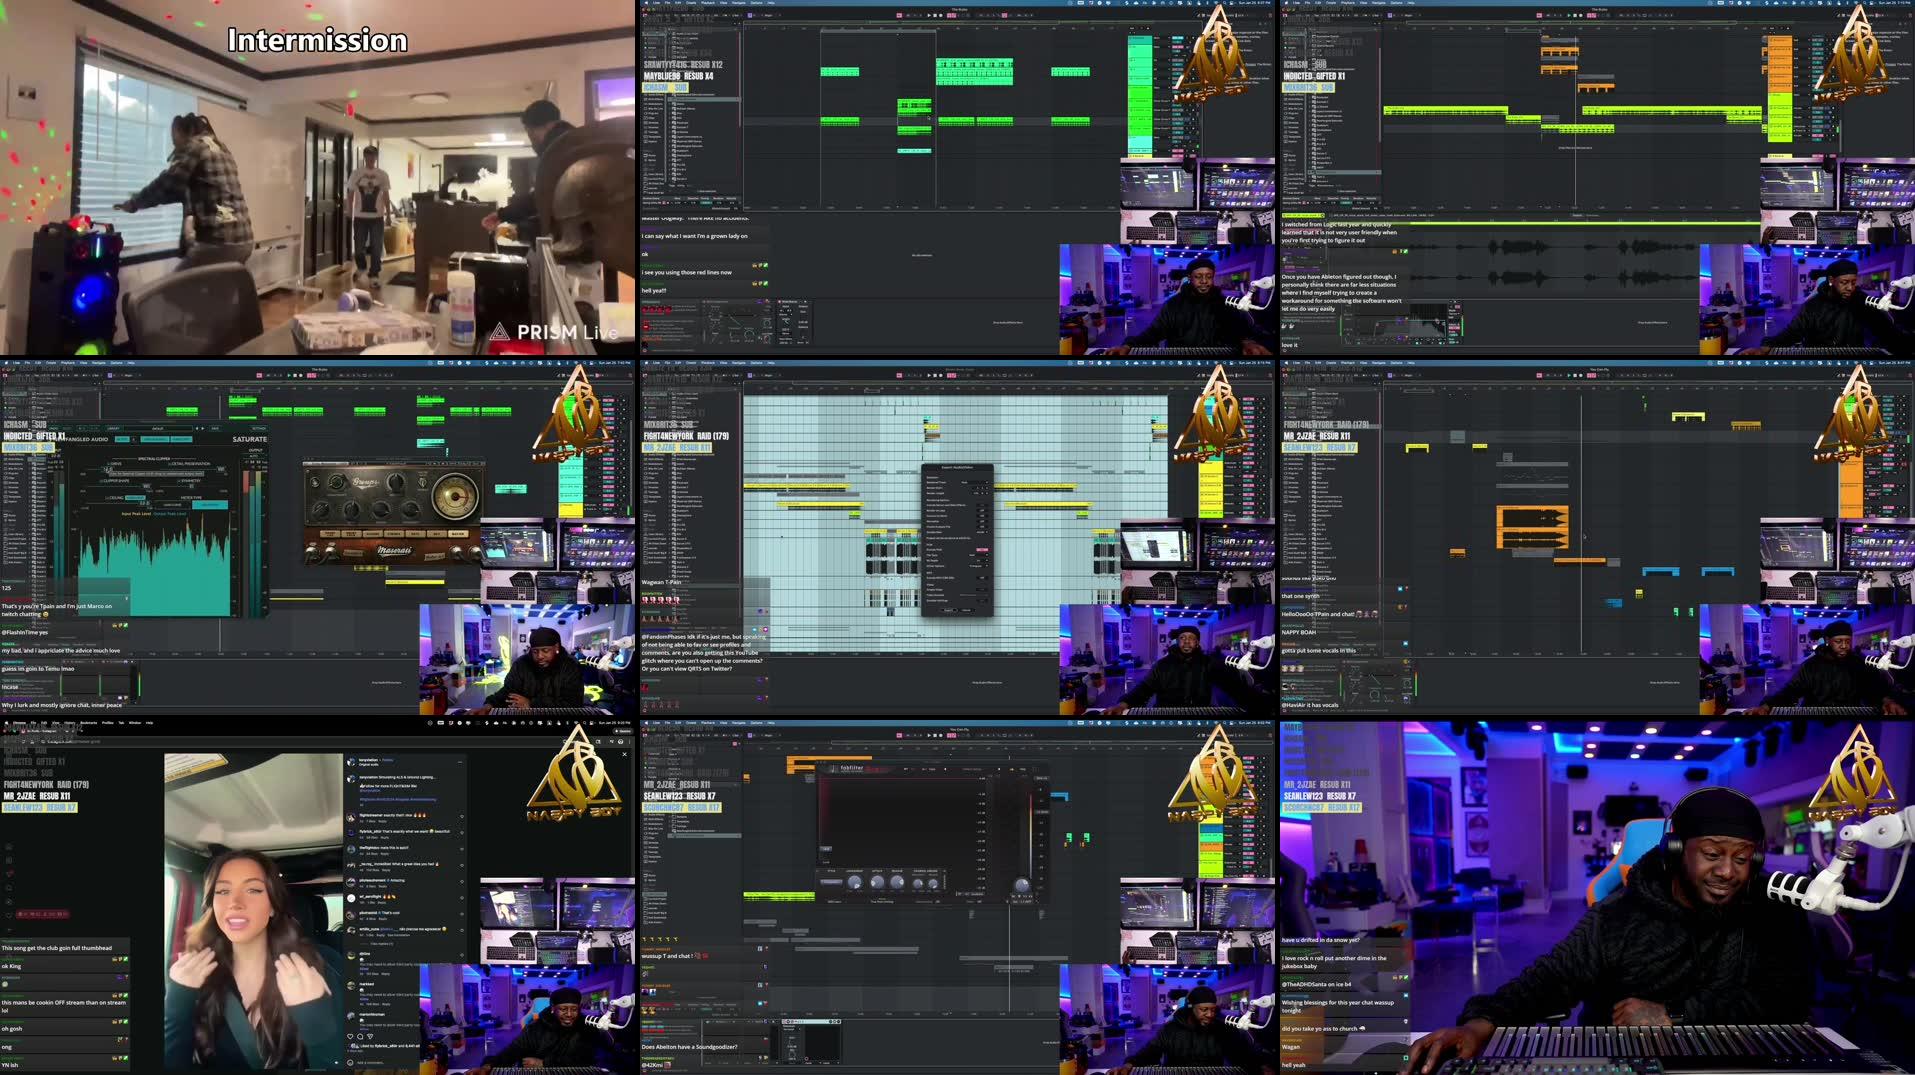Click the Stop button in Ableton's transport

click(934, 16)
